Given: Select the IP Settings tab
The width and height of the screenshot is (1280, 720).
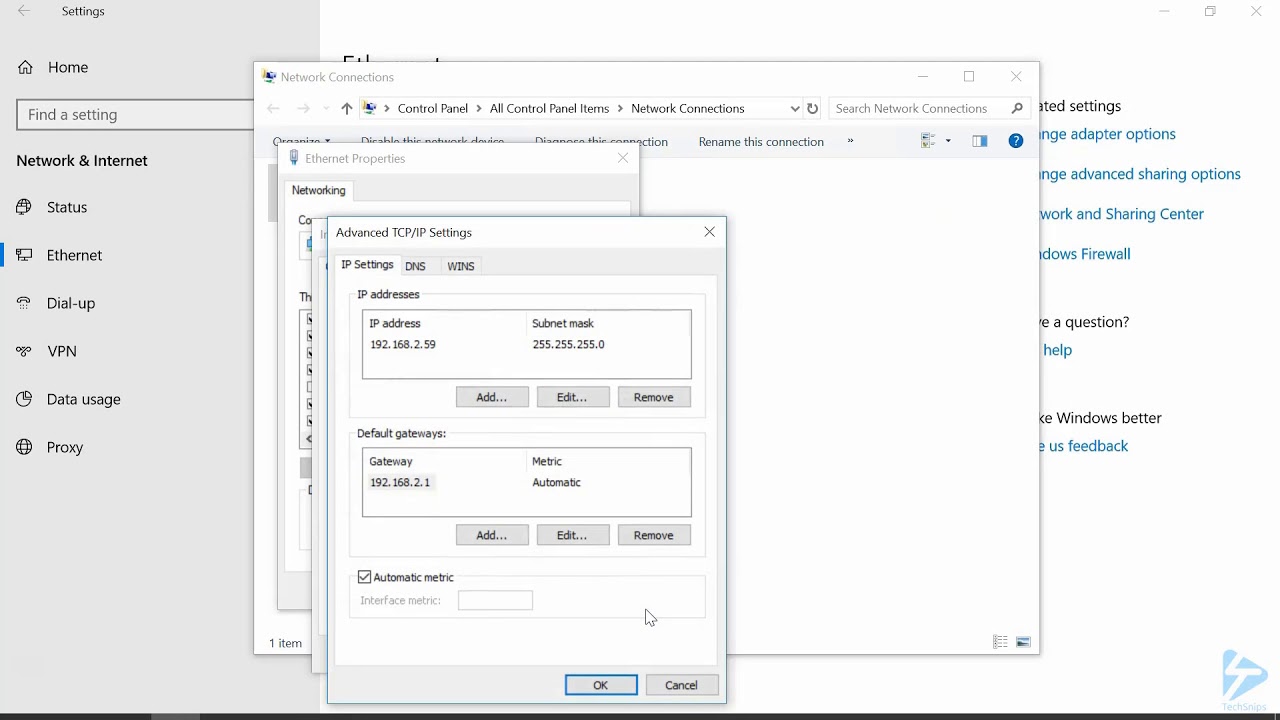Looking at the screenshot, I should pyautogui.click(x=367, y=265).
